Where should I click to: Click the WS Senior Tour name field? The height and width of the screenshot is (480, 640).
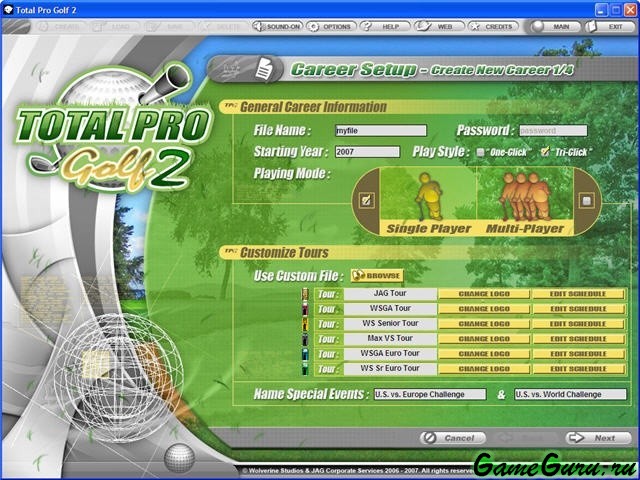(390, 324)
